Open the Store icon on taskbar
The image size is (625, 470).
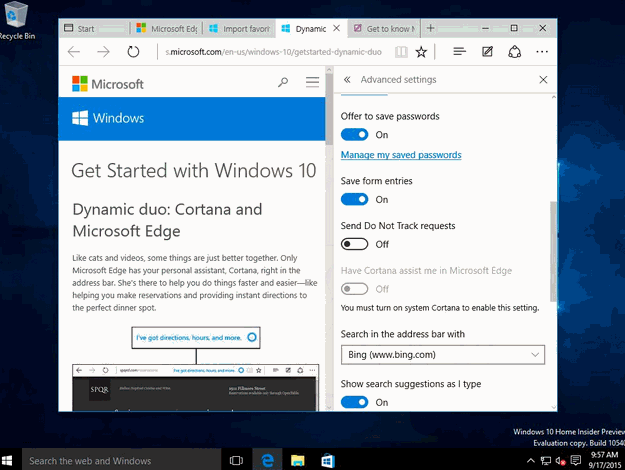328,460
